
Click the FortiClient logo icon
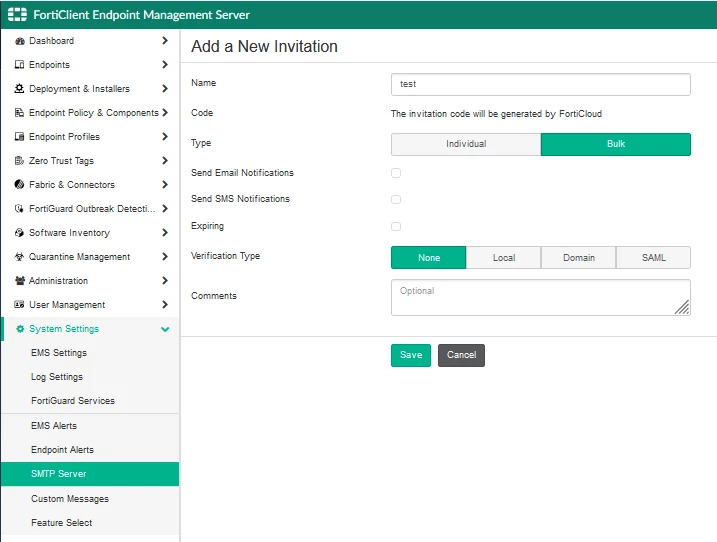17,15
